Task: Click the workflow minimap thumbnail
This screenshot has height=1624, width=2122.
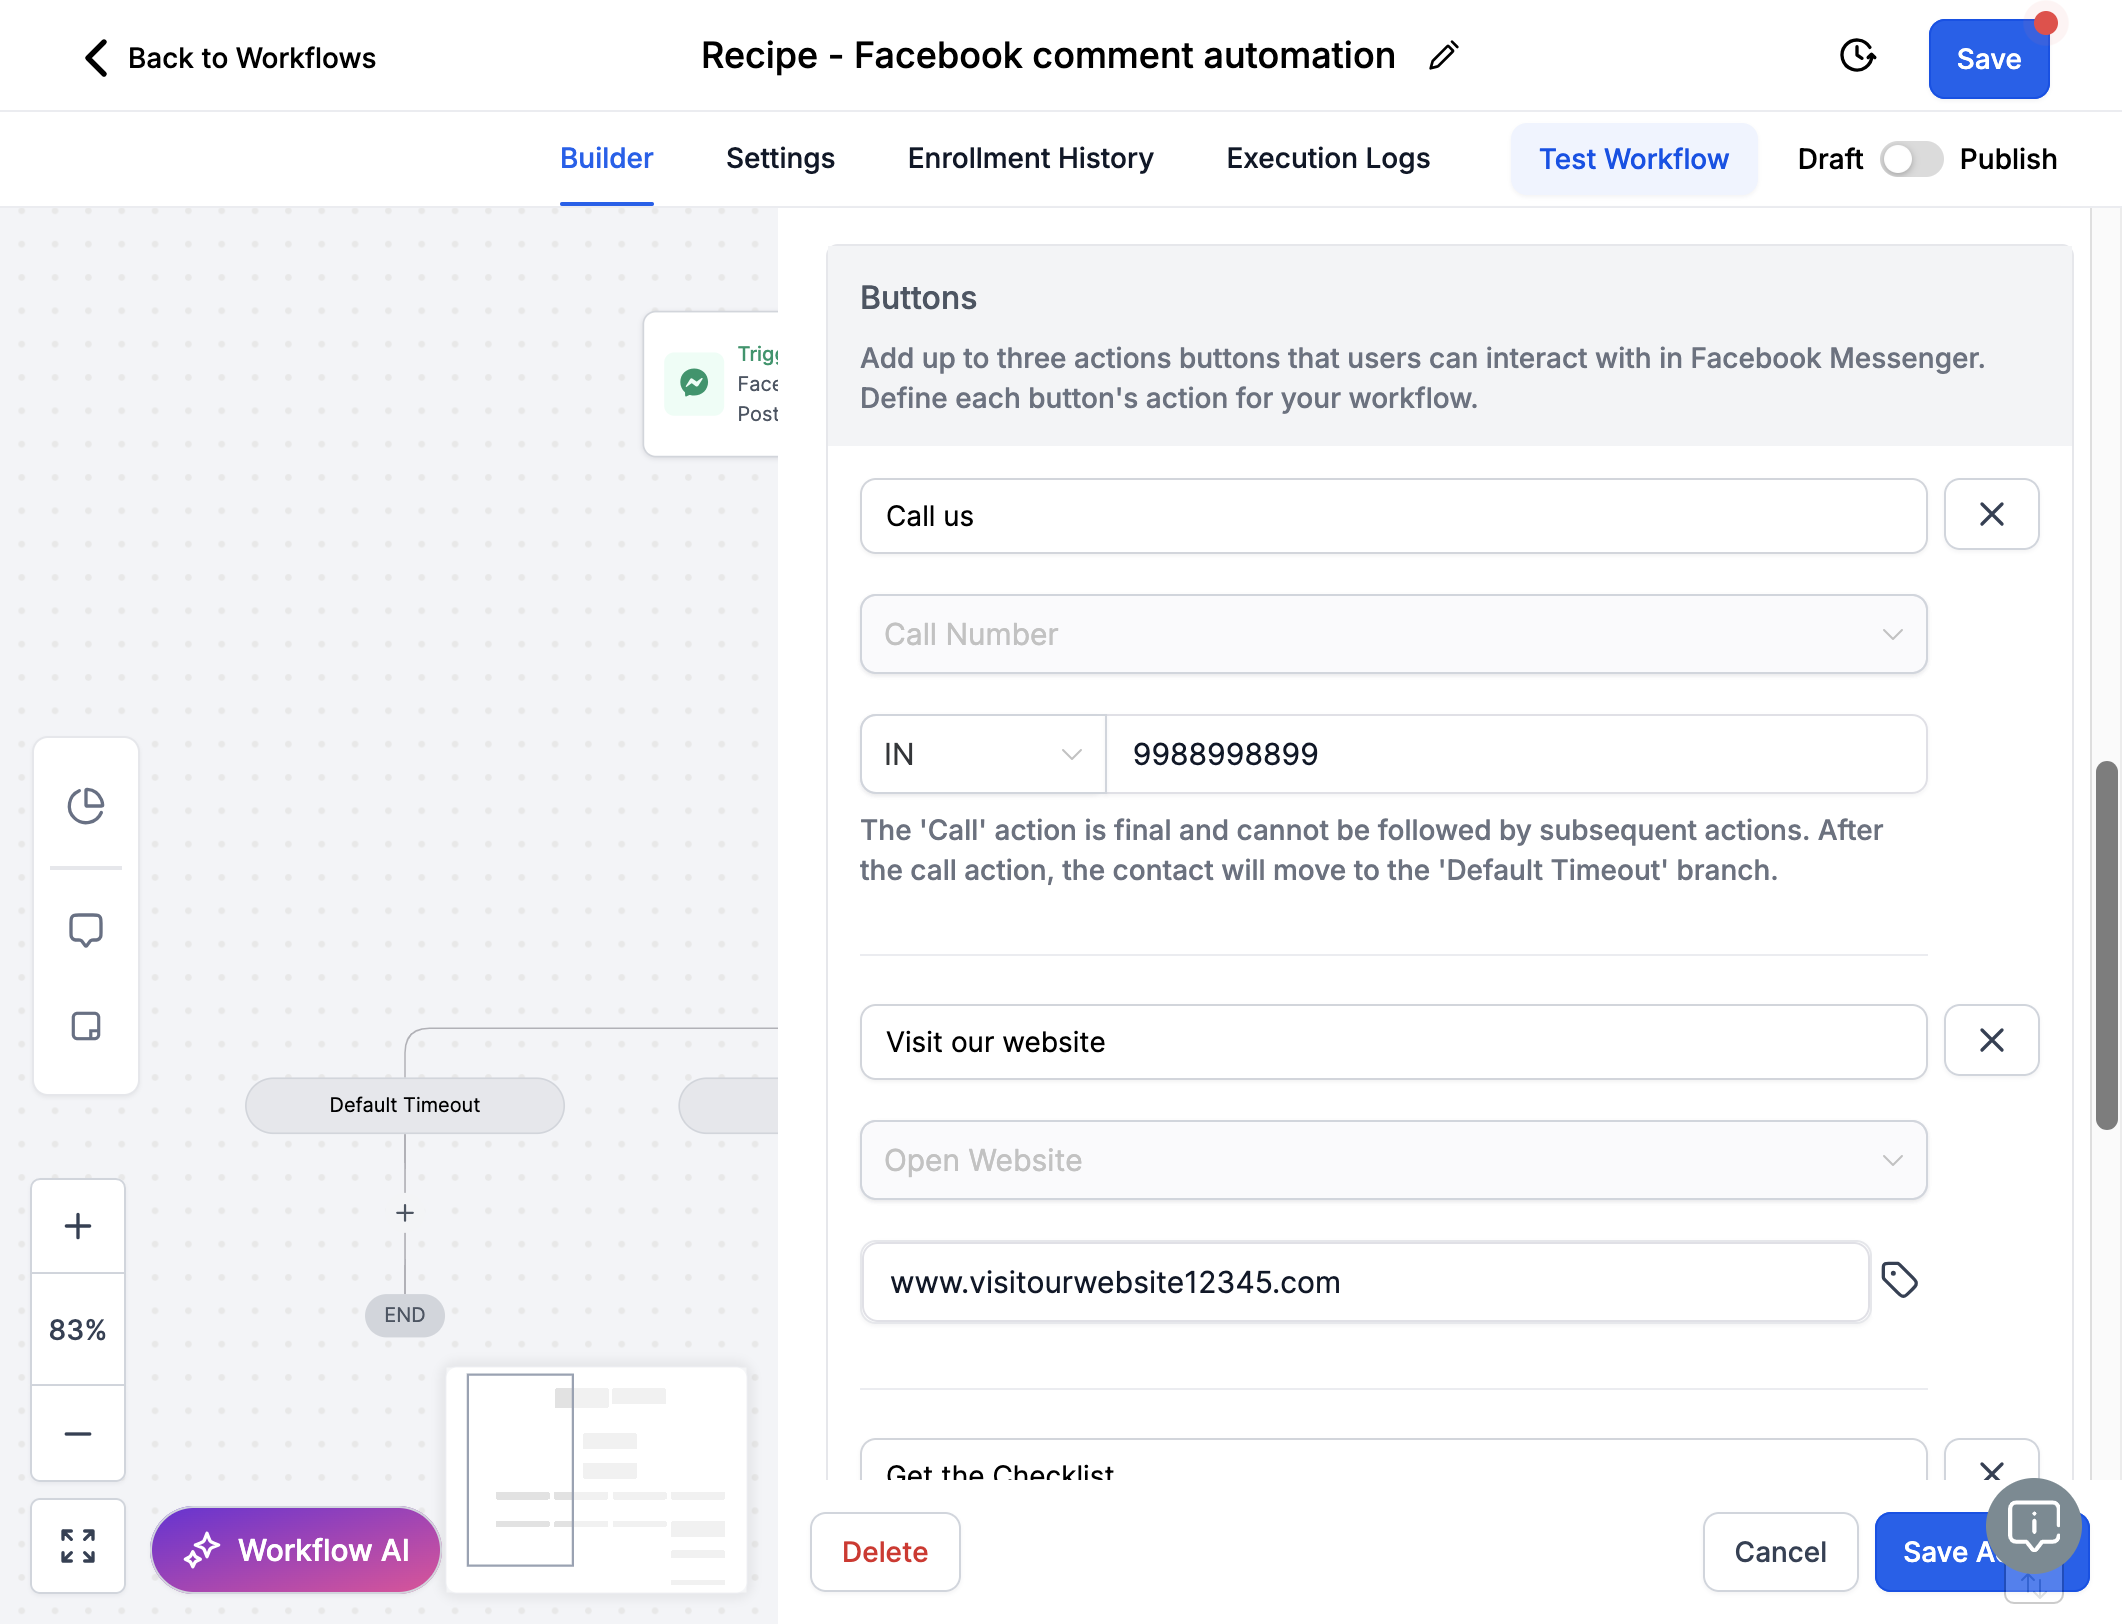Action: tap(597, 1478)
